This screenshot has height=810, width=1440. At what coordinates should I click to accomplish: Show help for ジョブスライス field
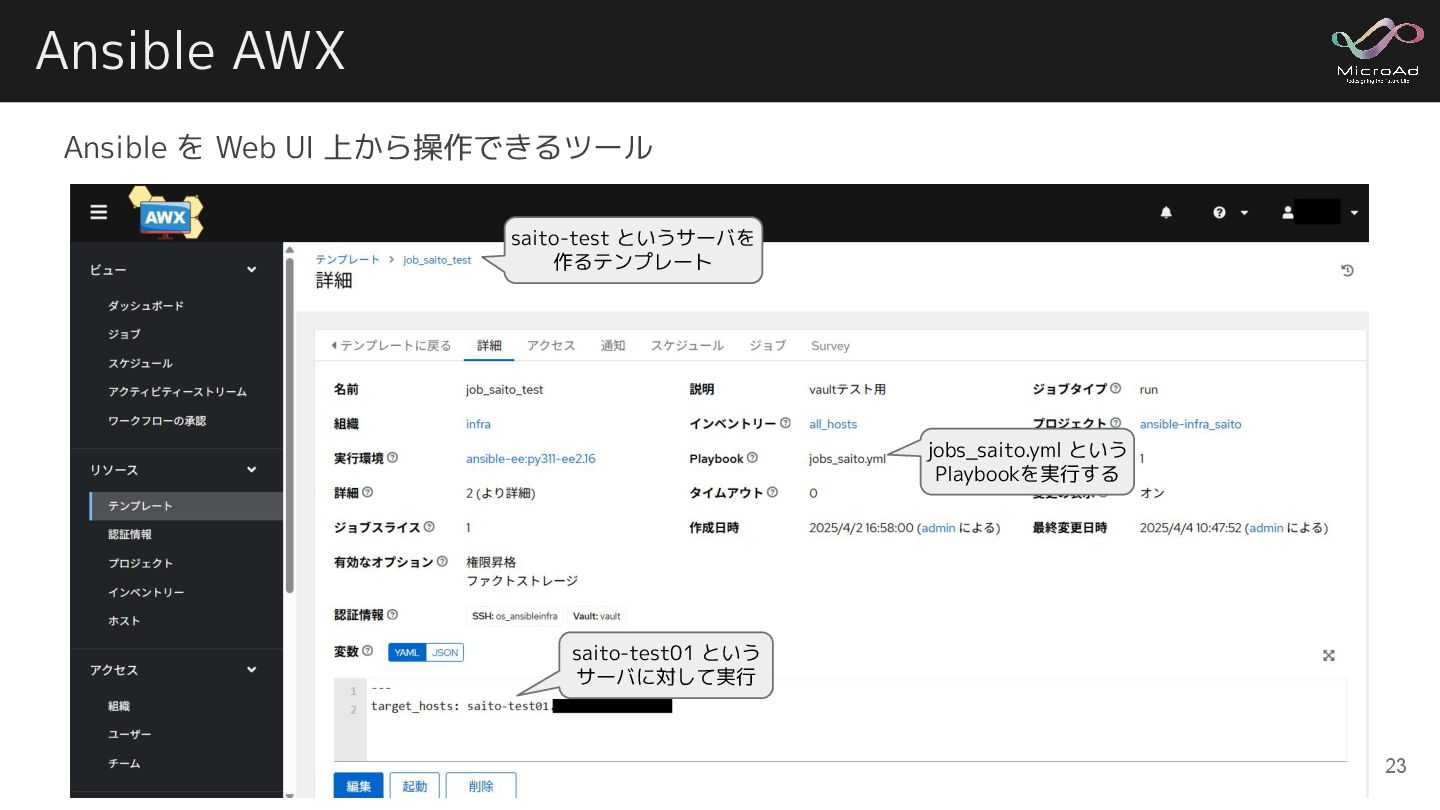[429, 527]
